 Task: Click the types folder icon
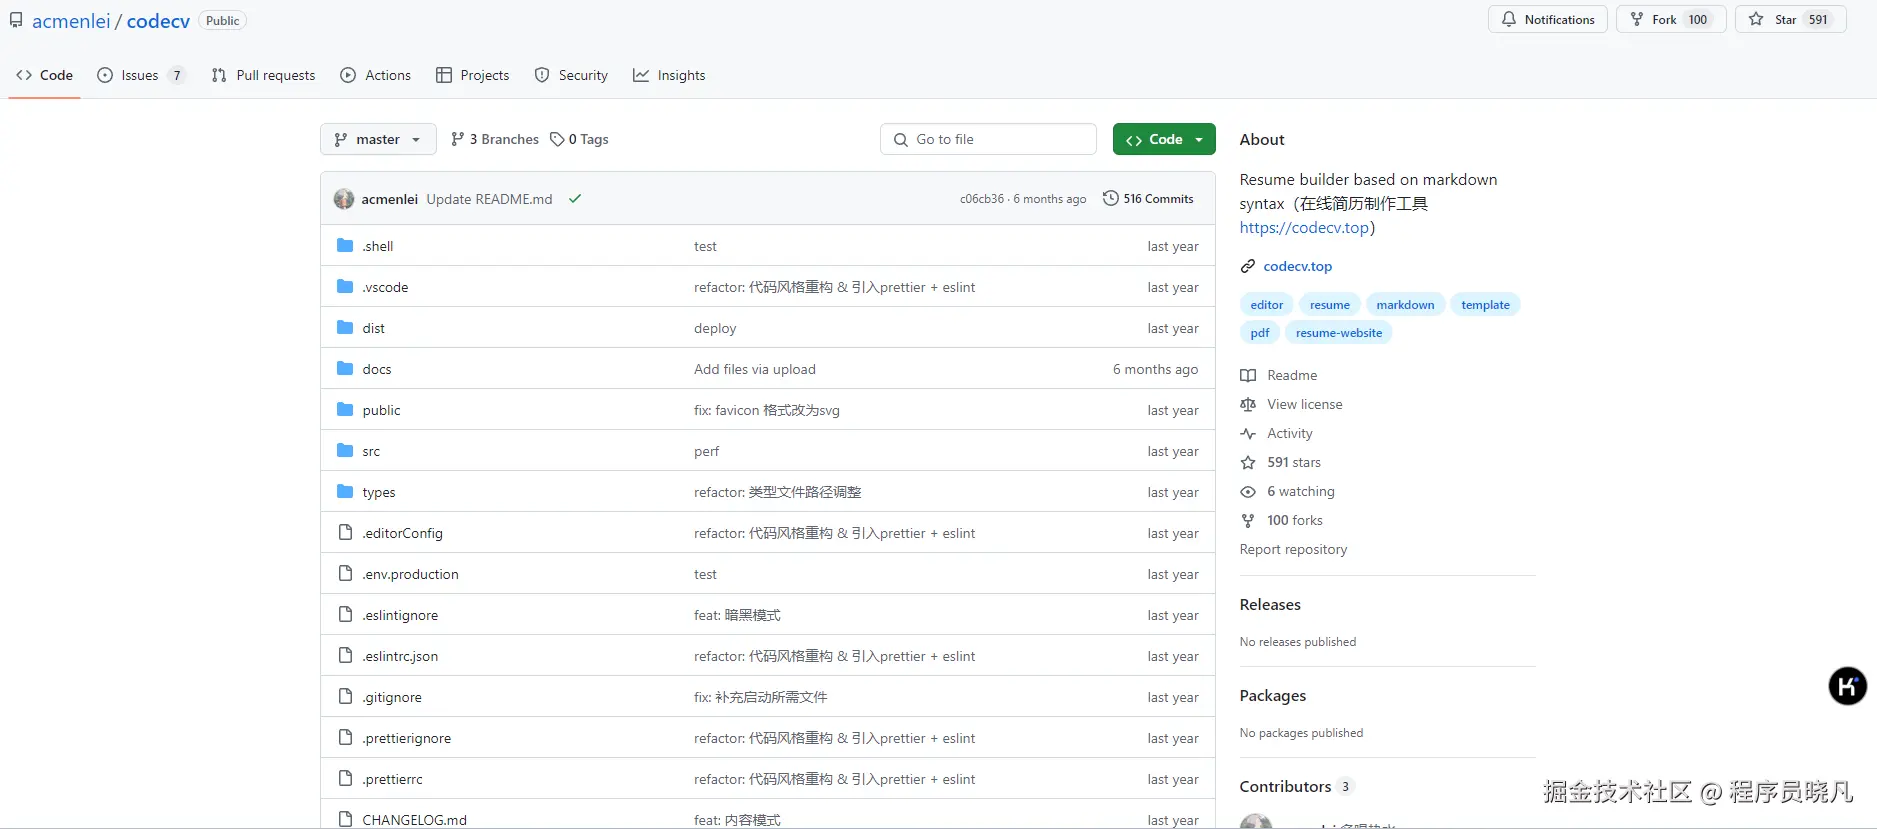click(345, 492)
